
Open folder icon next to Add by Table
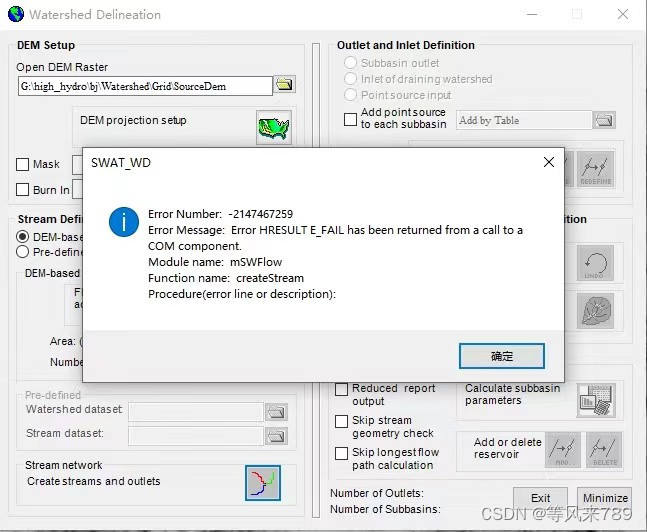tap(604, 120)
